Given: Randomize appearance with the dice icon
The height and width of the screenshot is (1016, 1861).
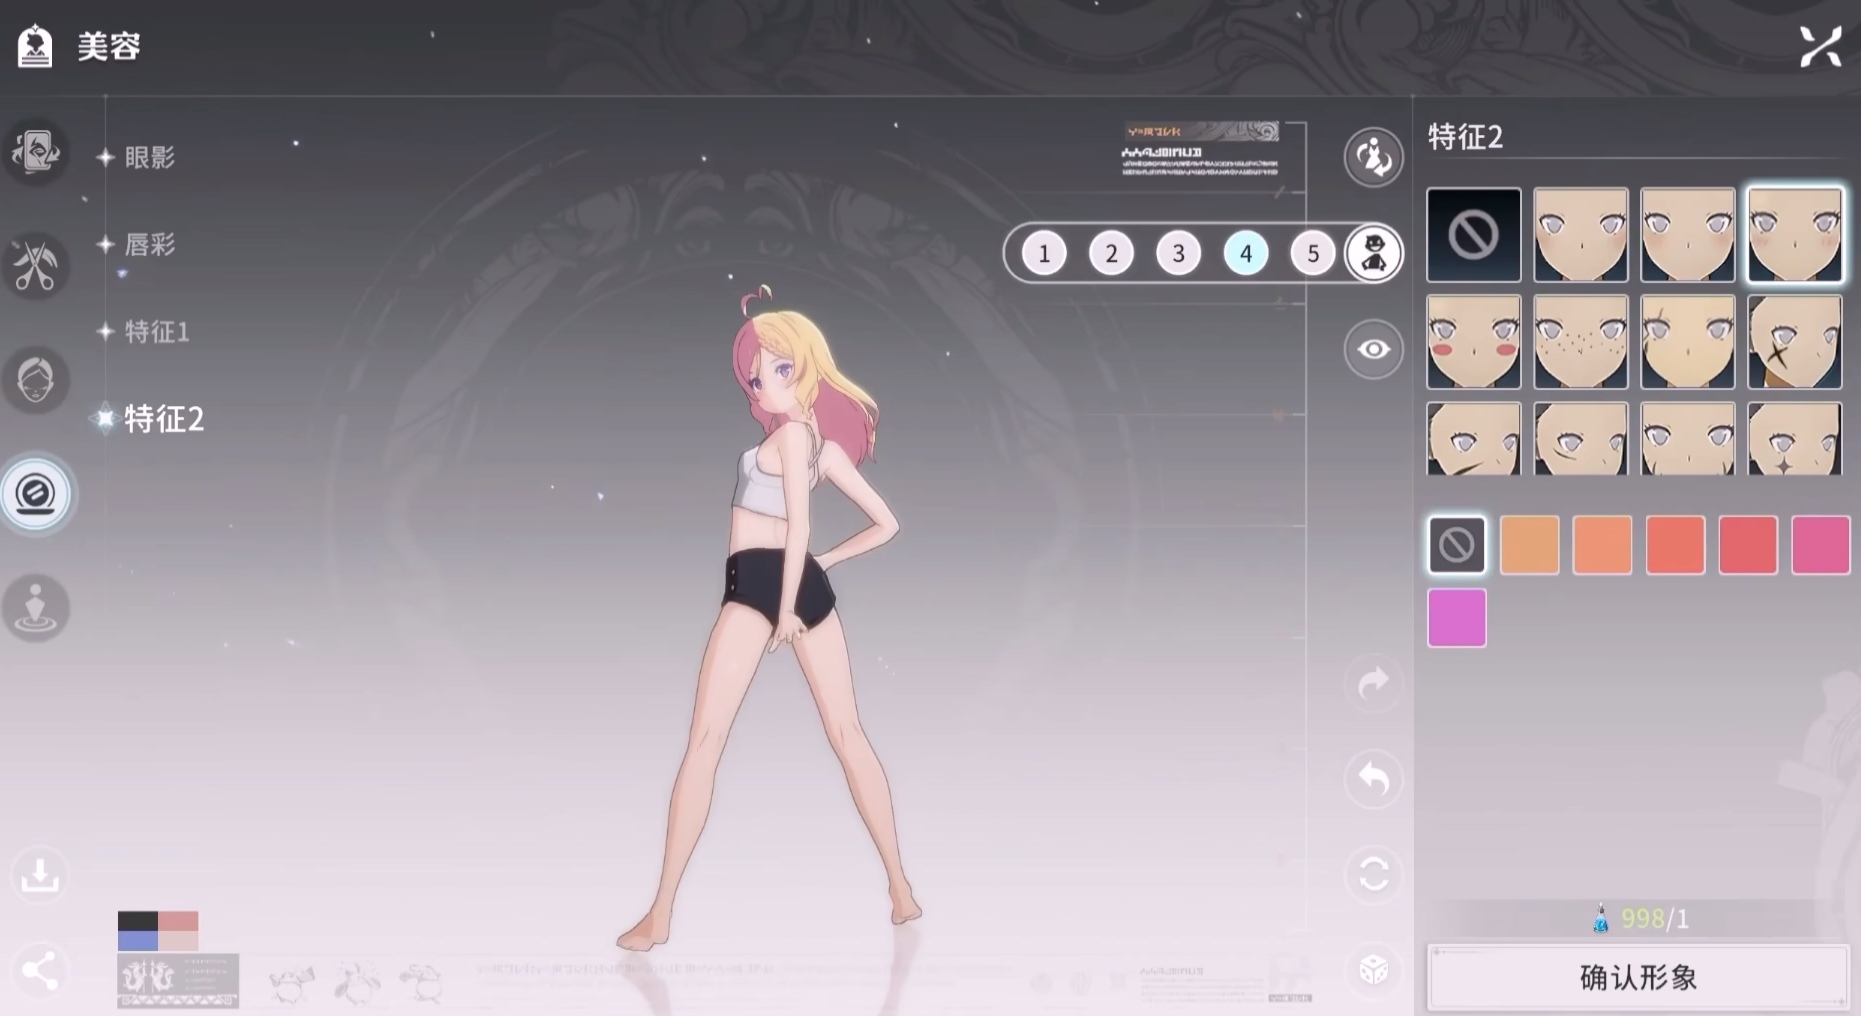Looking at the screenshot, I should (1373, 969).
